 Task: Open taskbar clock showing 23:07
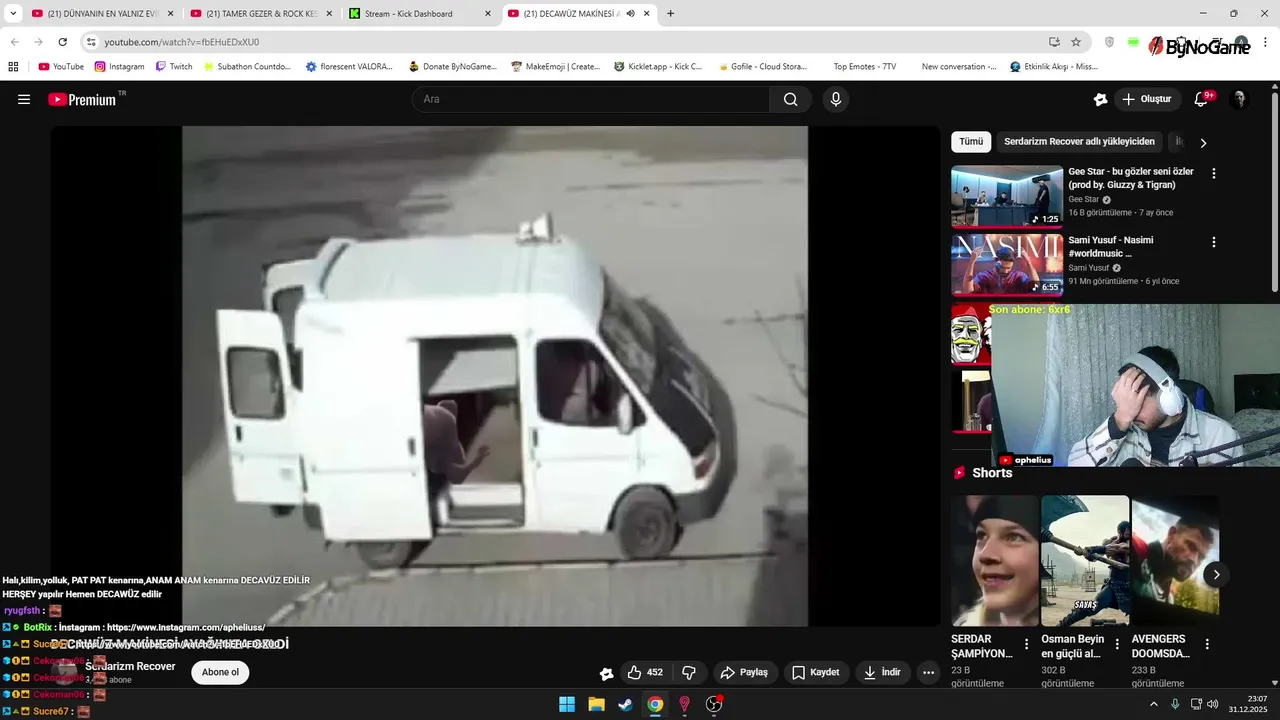point(1250,704)
